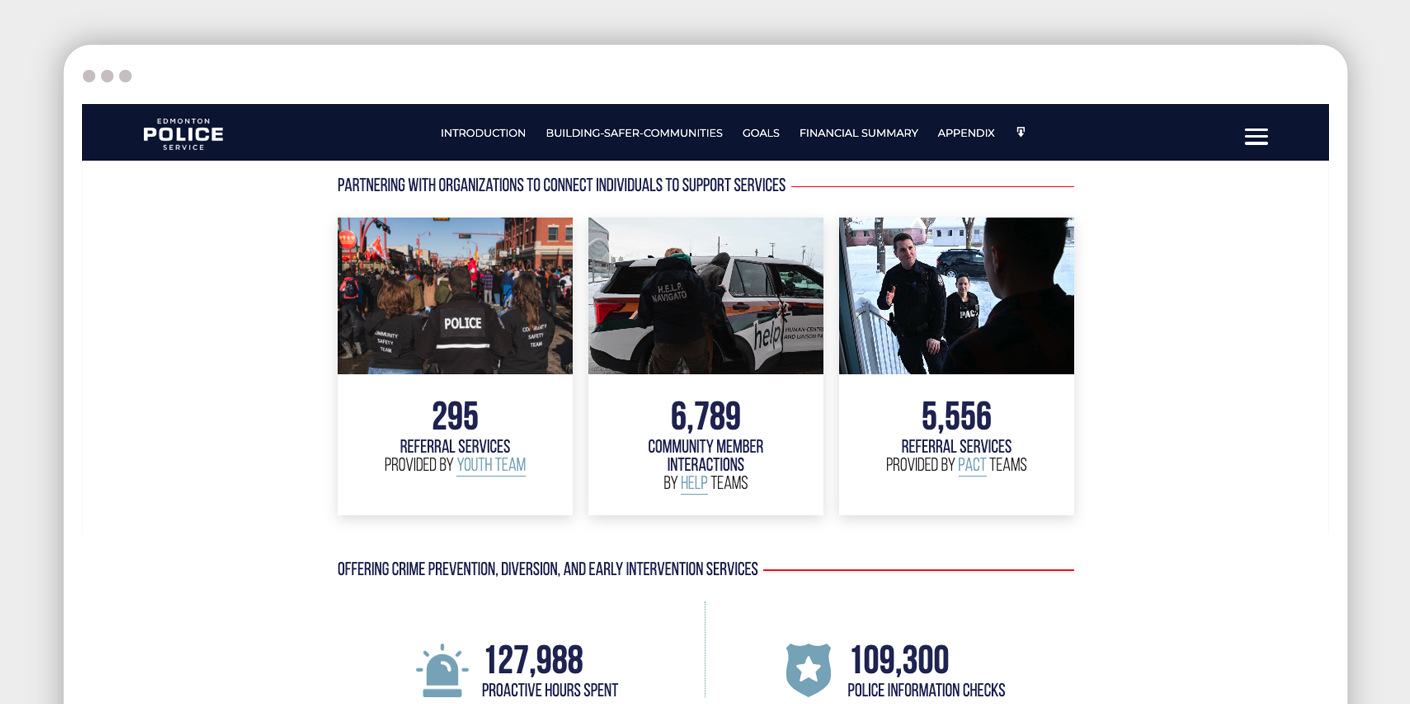Open Building-Safer-Communities in the navigation
This screenshot has height=704, width=1410.
coord(634,133)
